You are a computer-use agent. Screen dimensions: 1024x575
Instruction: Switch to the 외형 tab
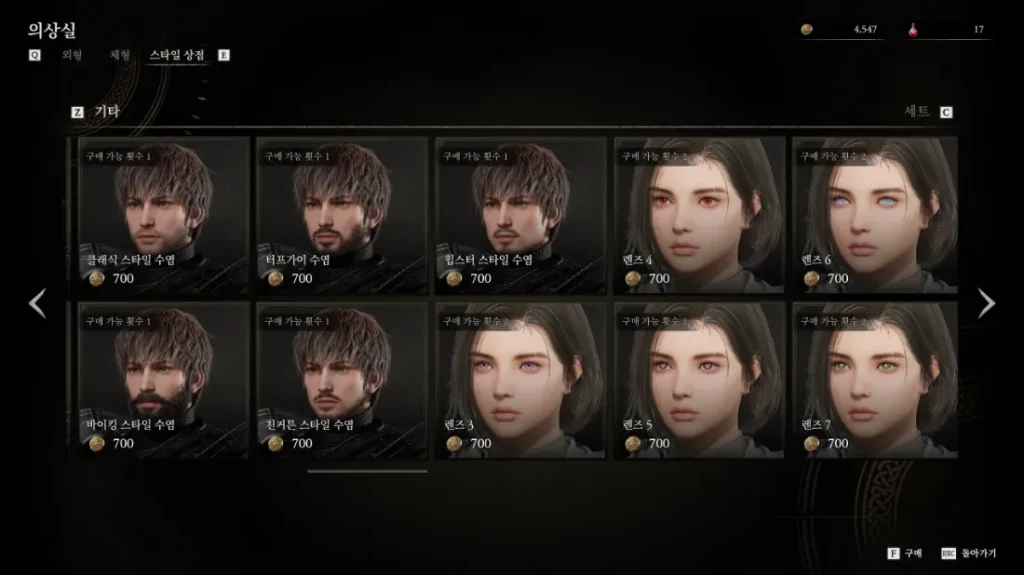[x=72, y=56]
